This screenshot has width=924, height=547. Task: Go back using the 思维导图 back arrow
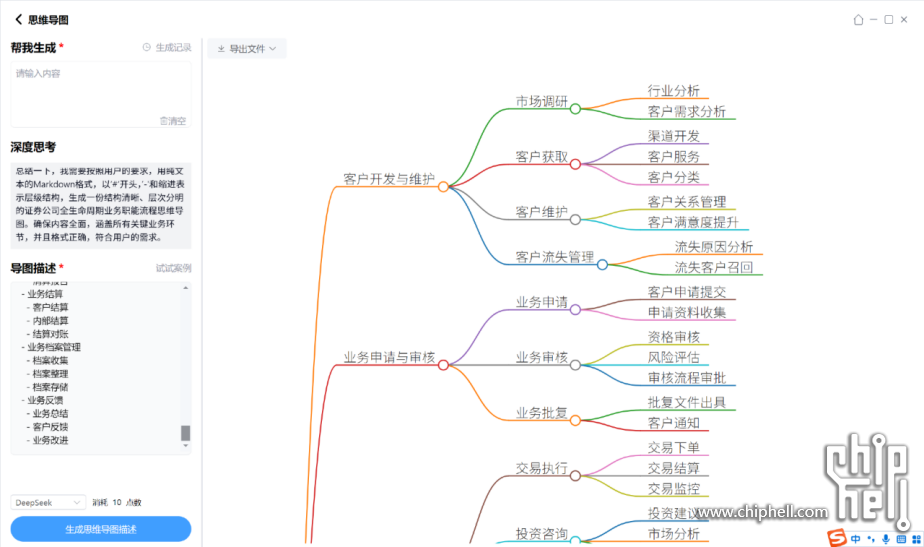(18, 19)
